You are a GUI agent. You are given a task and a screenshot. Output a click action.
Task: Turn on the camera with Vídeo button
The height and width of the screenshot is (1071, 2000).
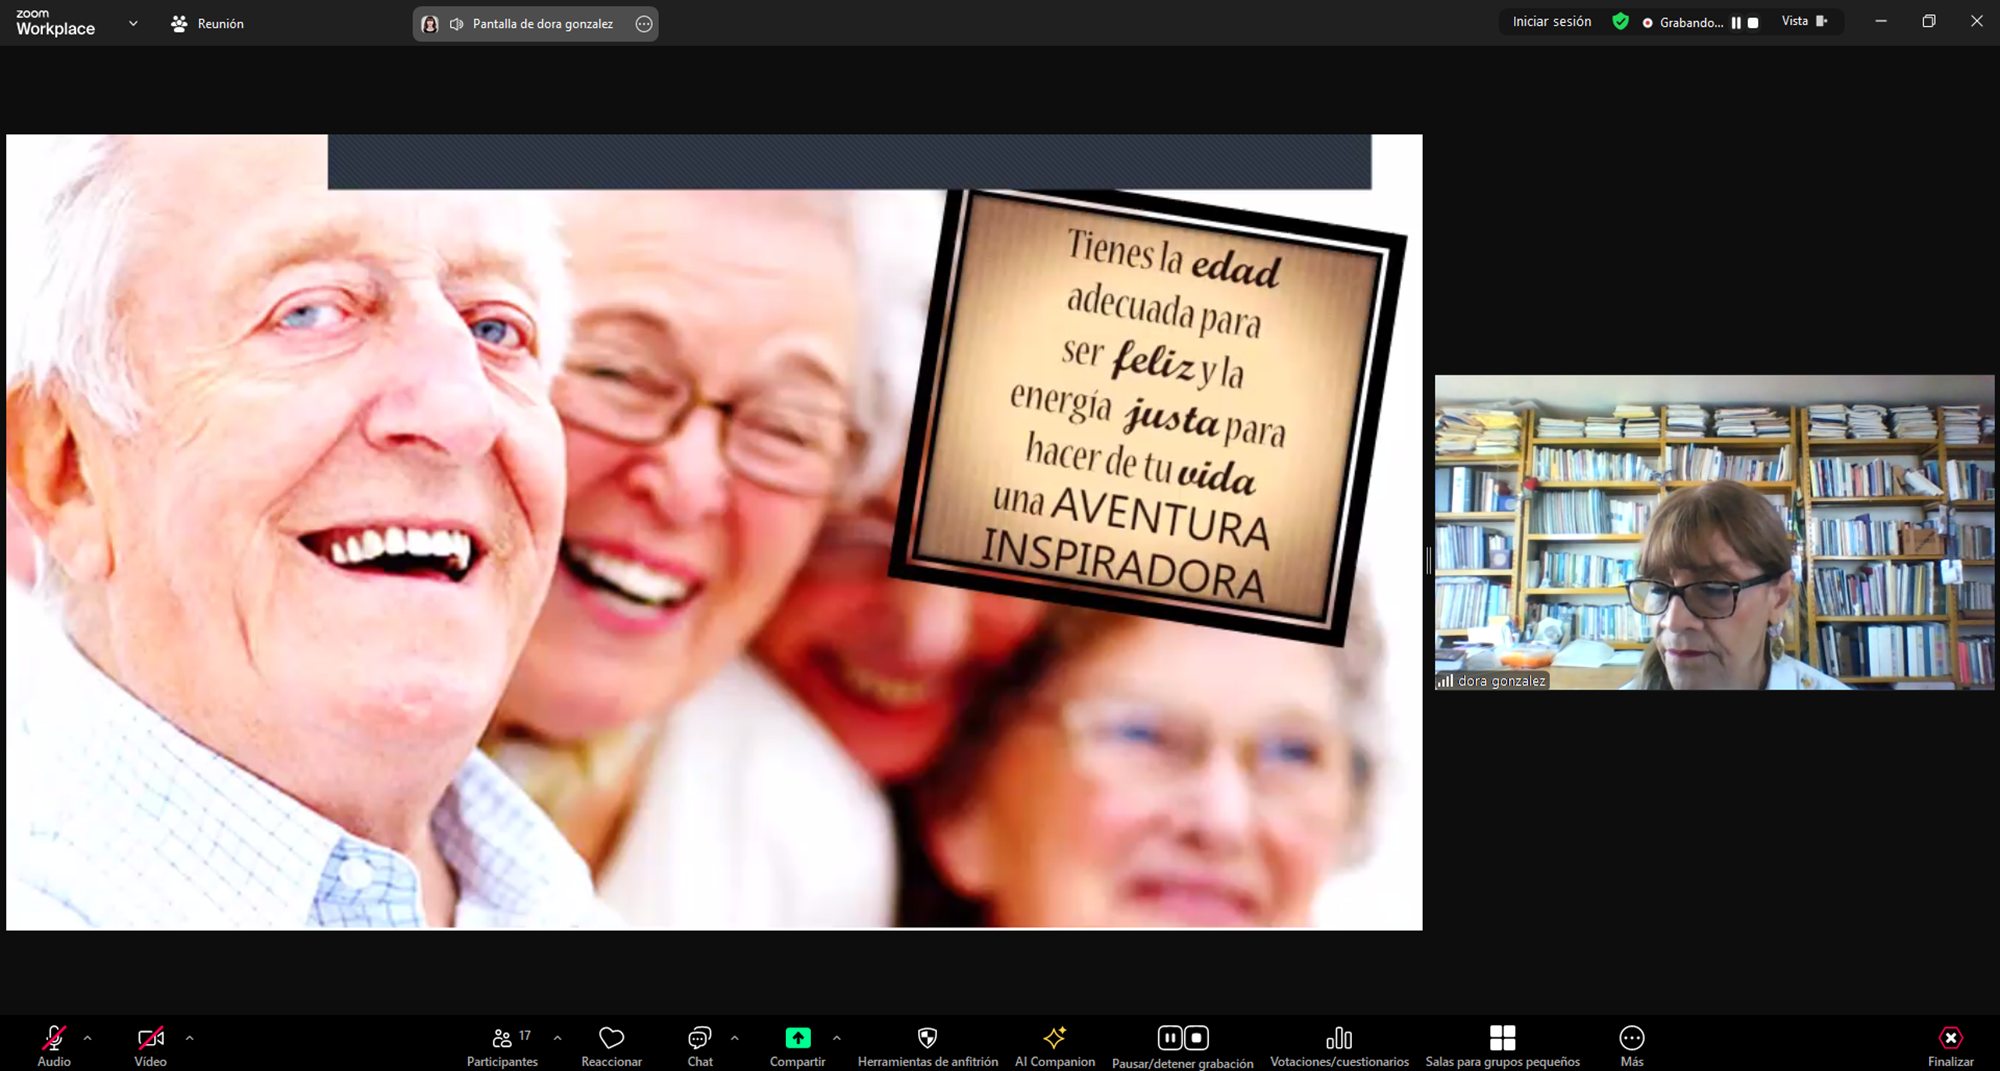pos(151,1044)
